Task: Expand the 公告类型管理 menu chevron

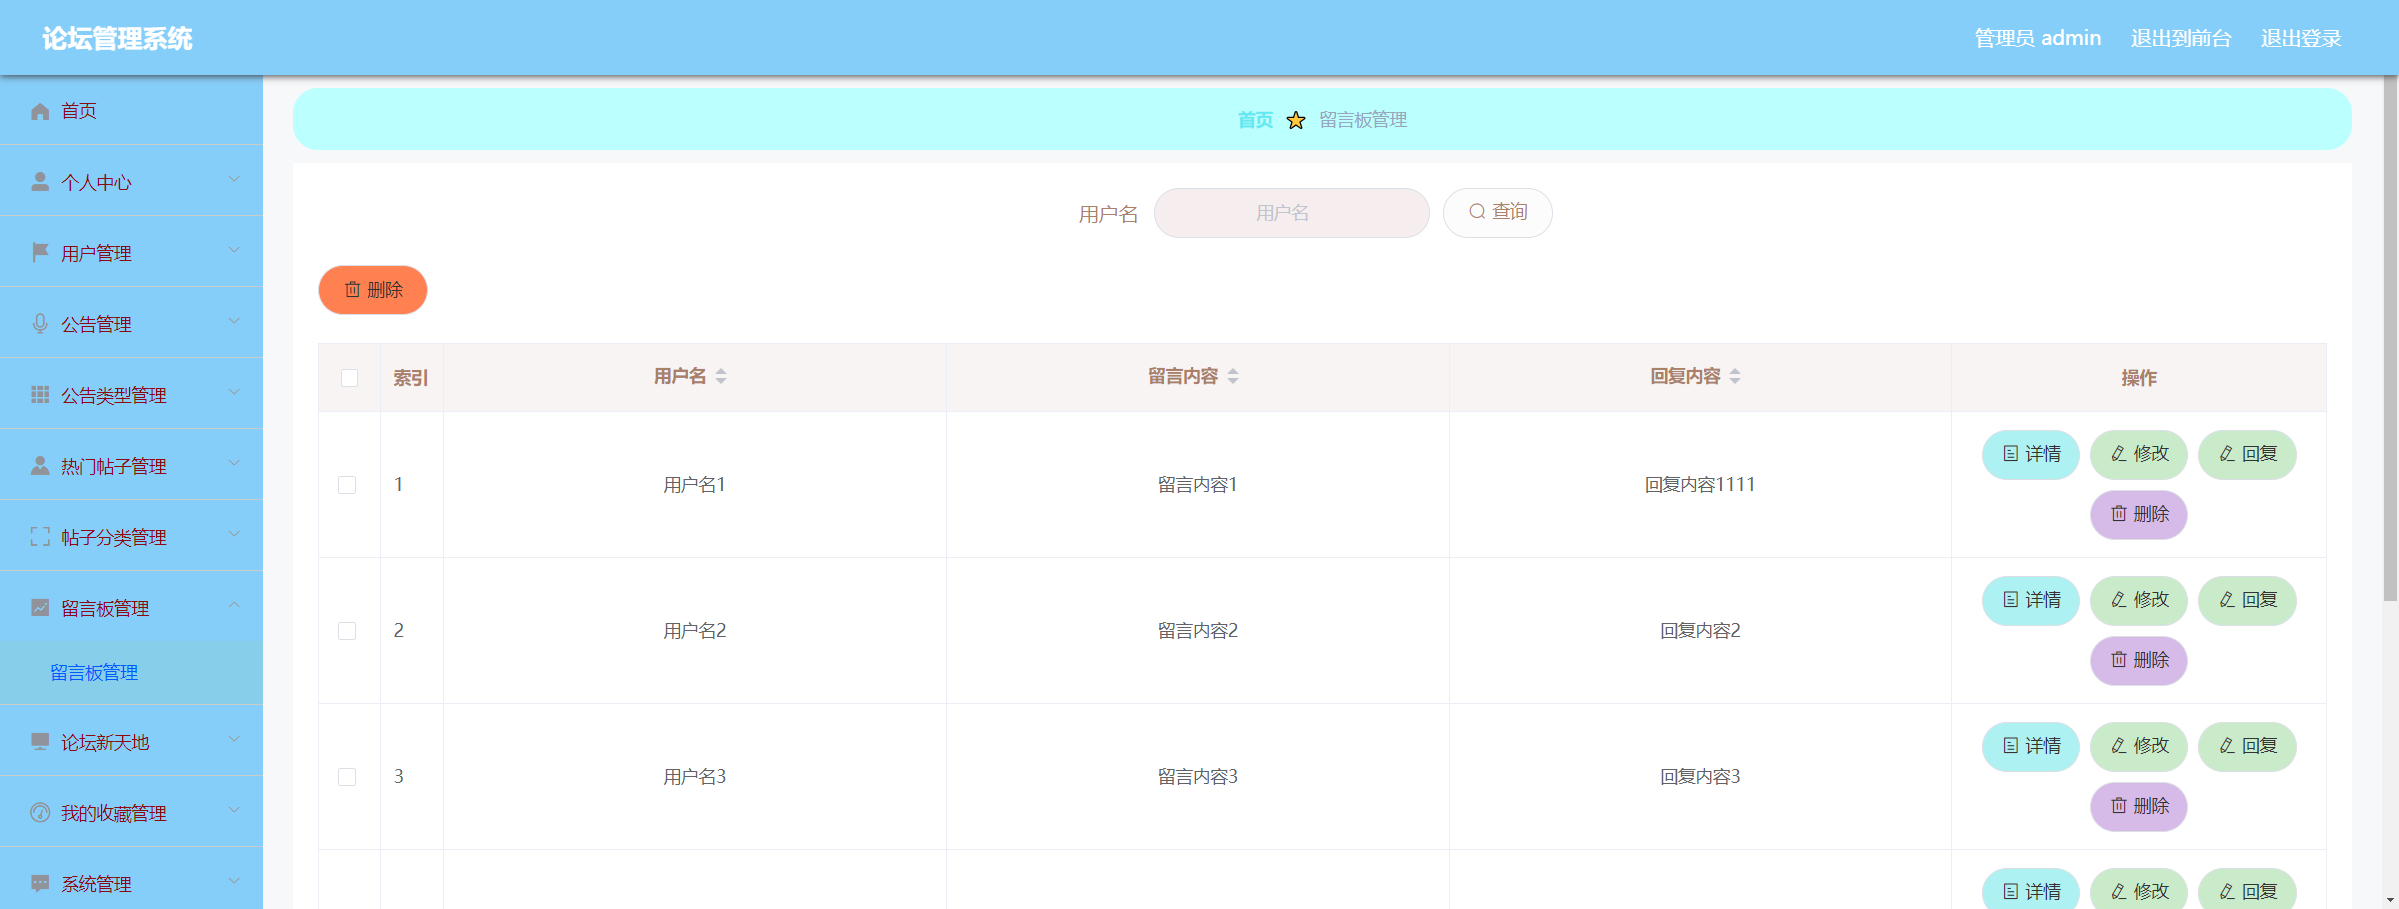Action: point(234,393)
